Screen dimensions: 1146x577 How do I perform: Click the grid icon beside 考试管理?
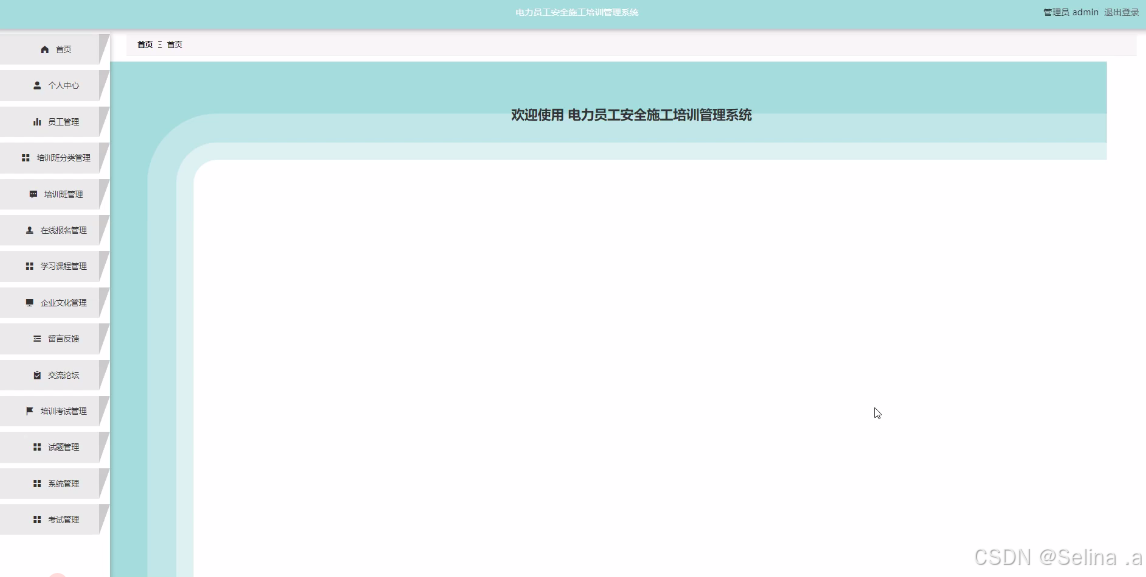pyautogui.click(x=37, y=519)
